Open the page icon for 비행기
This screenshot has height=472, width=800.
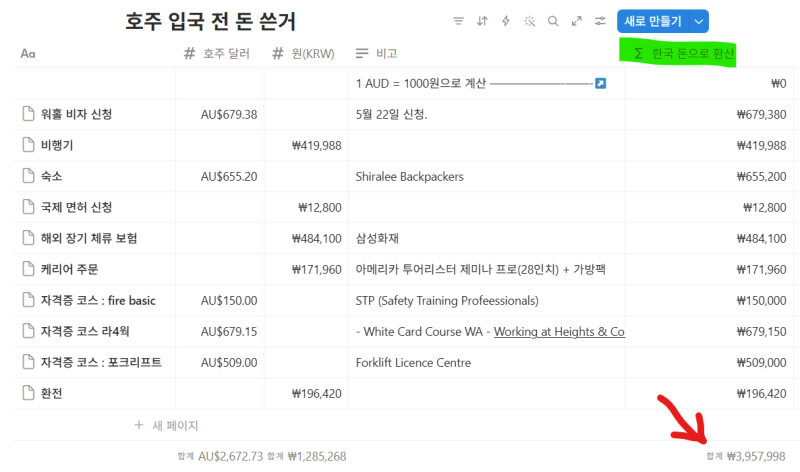coord(29,145)
